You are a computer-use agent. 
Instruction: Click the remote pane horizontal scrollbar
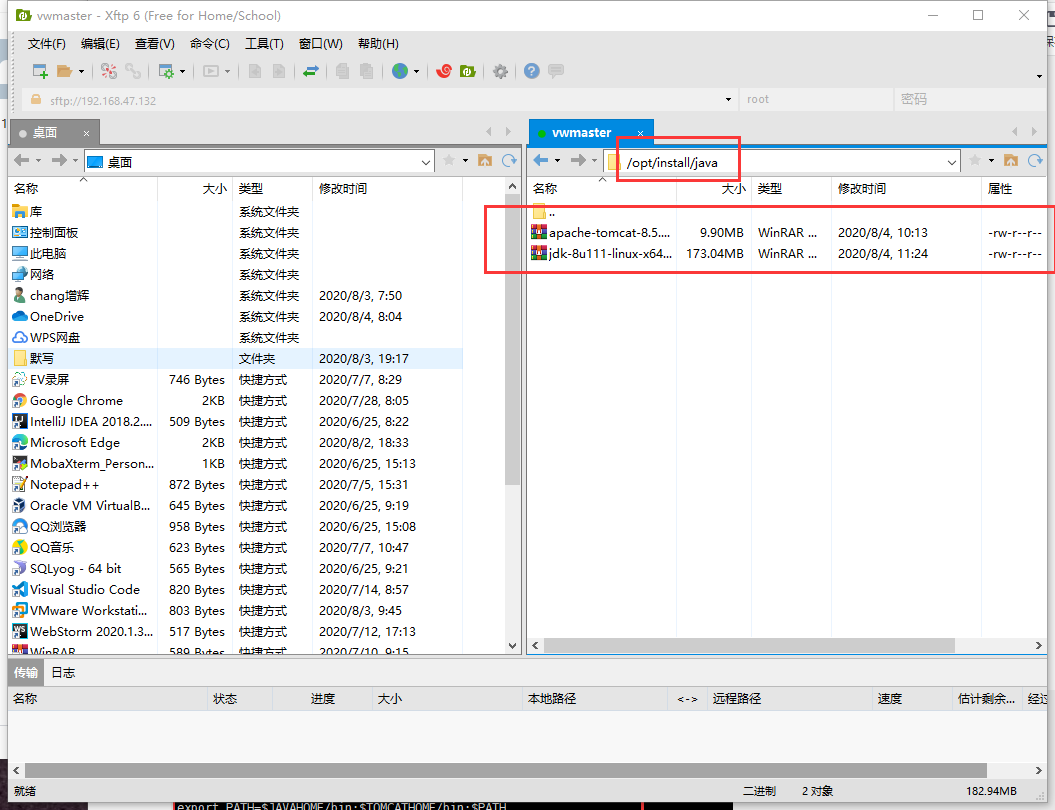point(749,646)
